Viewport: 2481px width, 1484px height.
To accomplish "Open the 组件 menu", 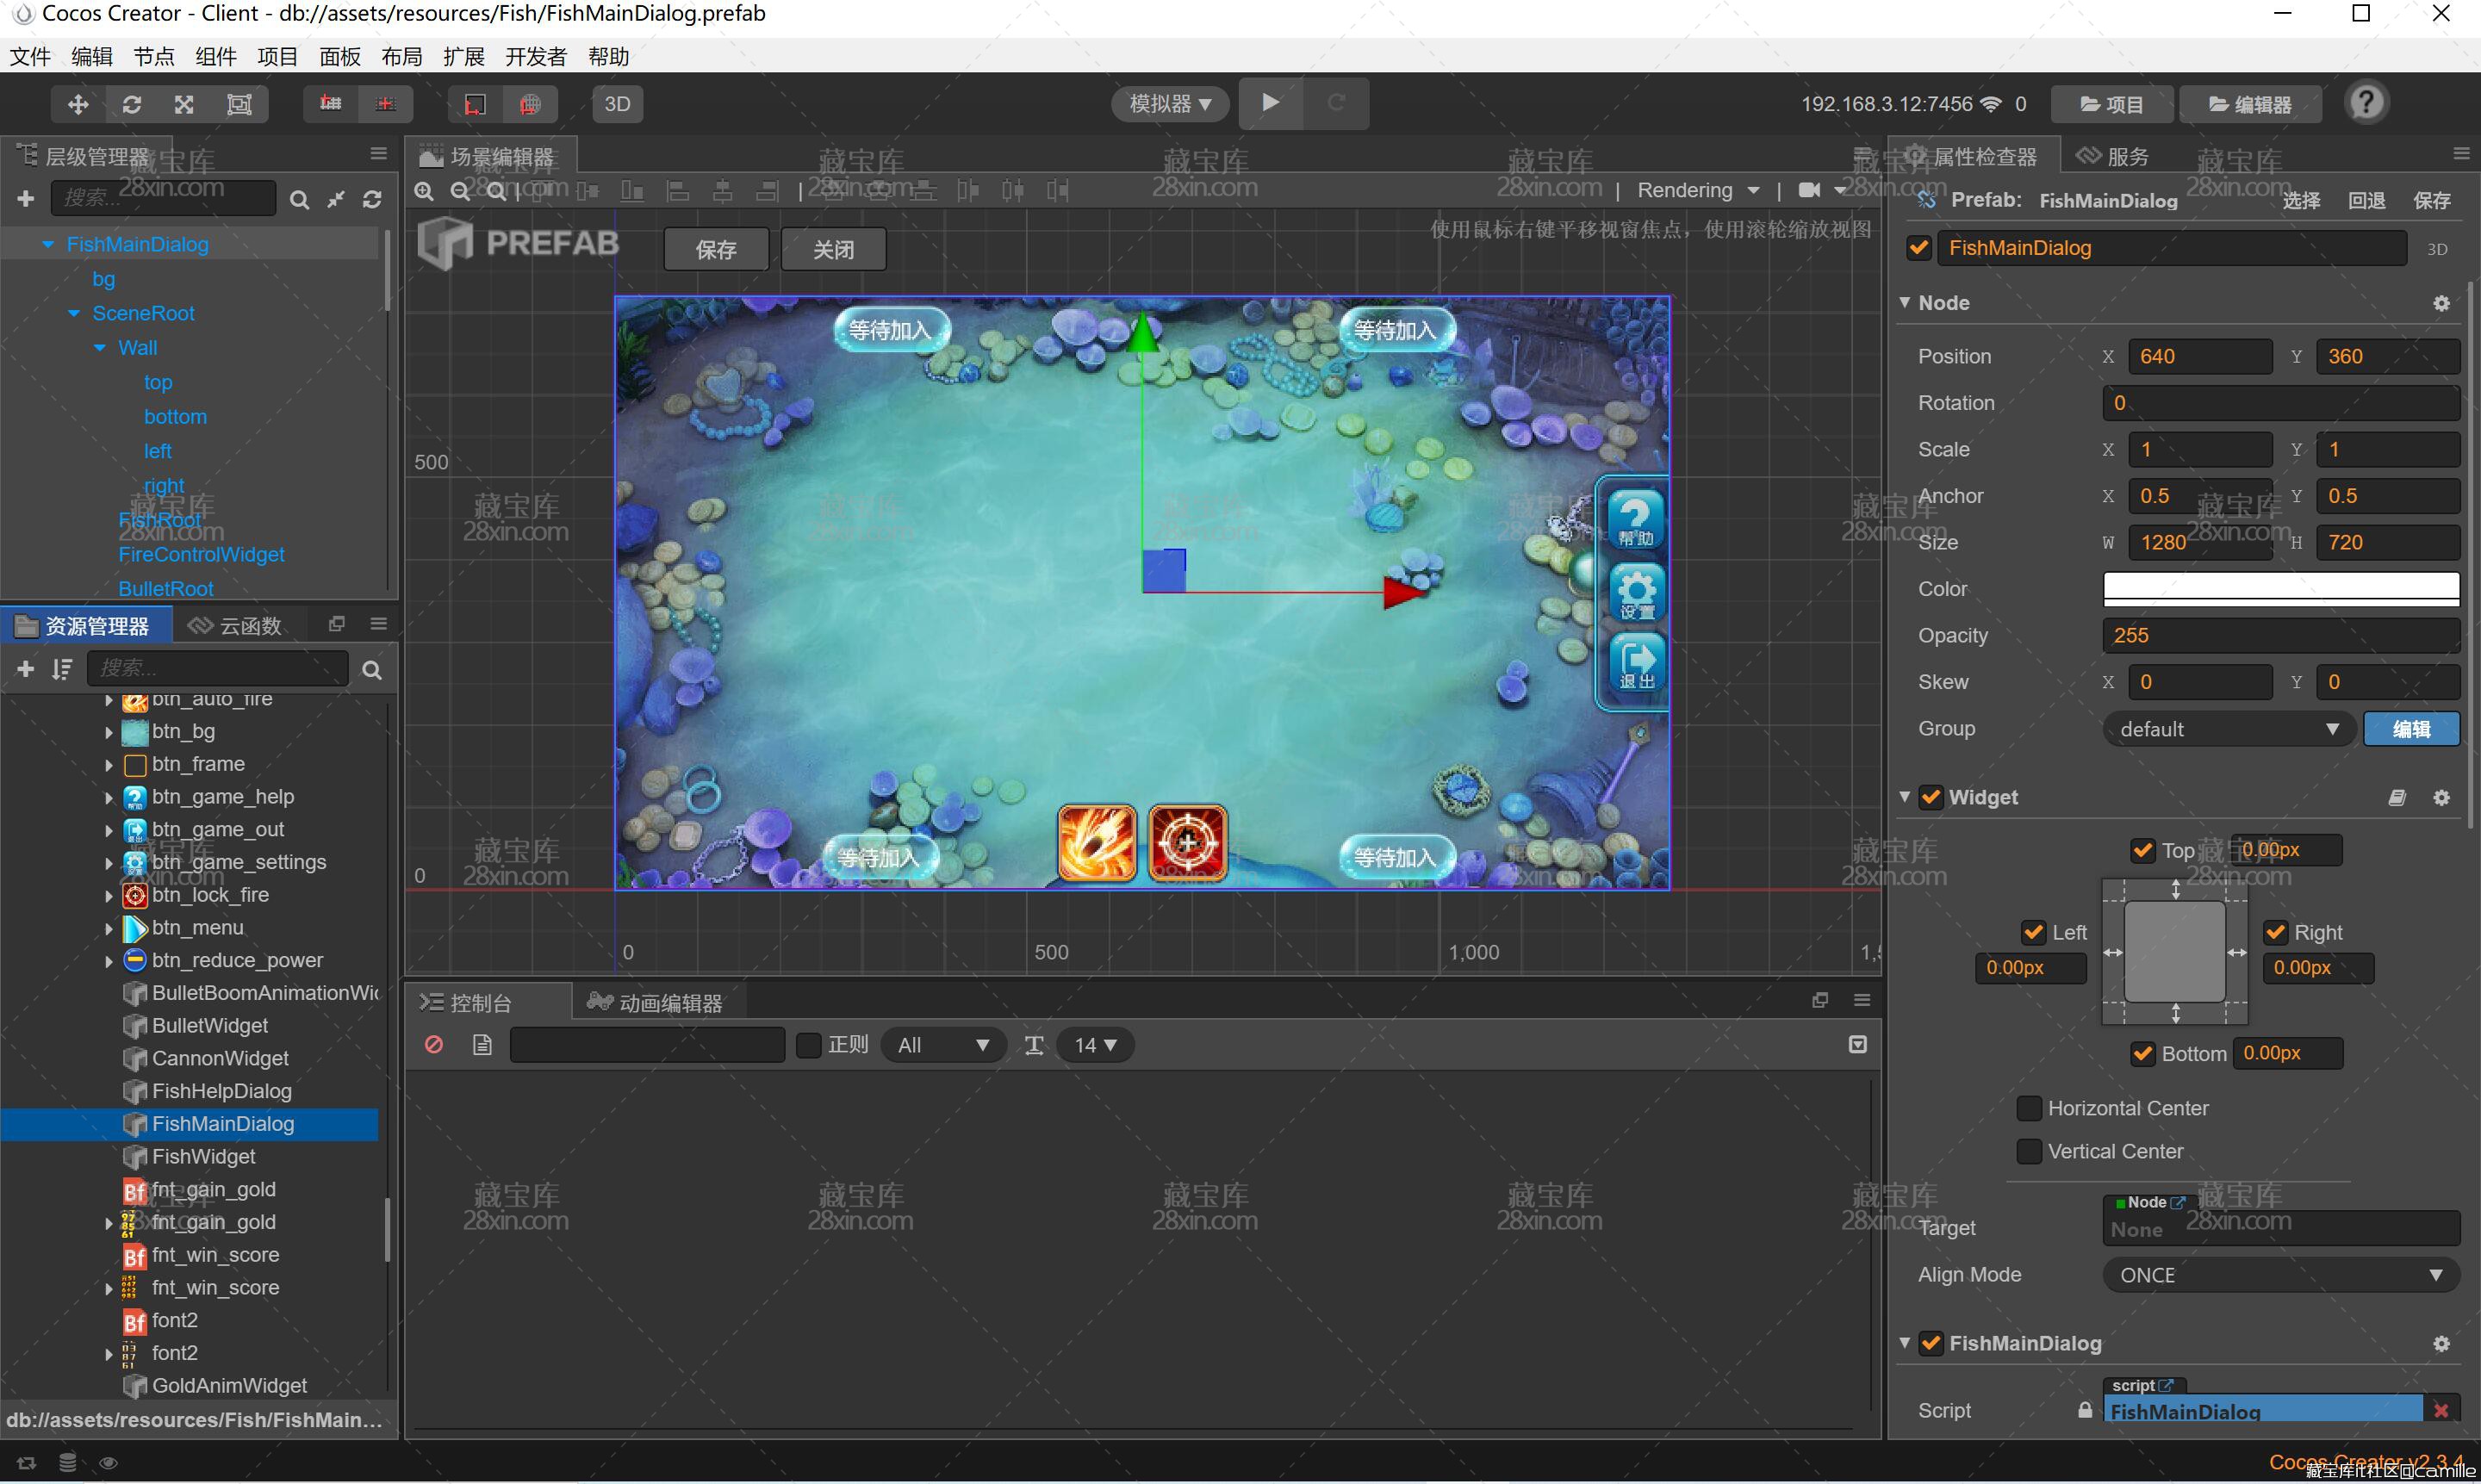I will click(215, 57).
